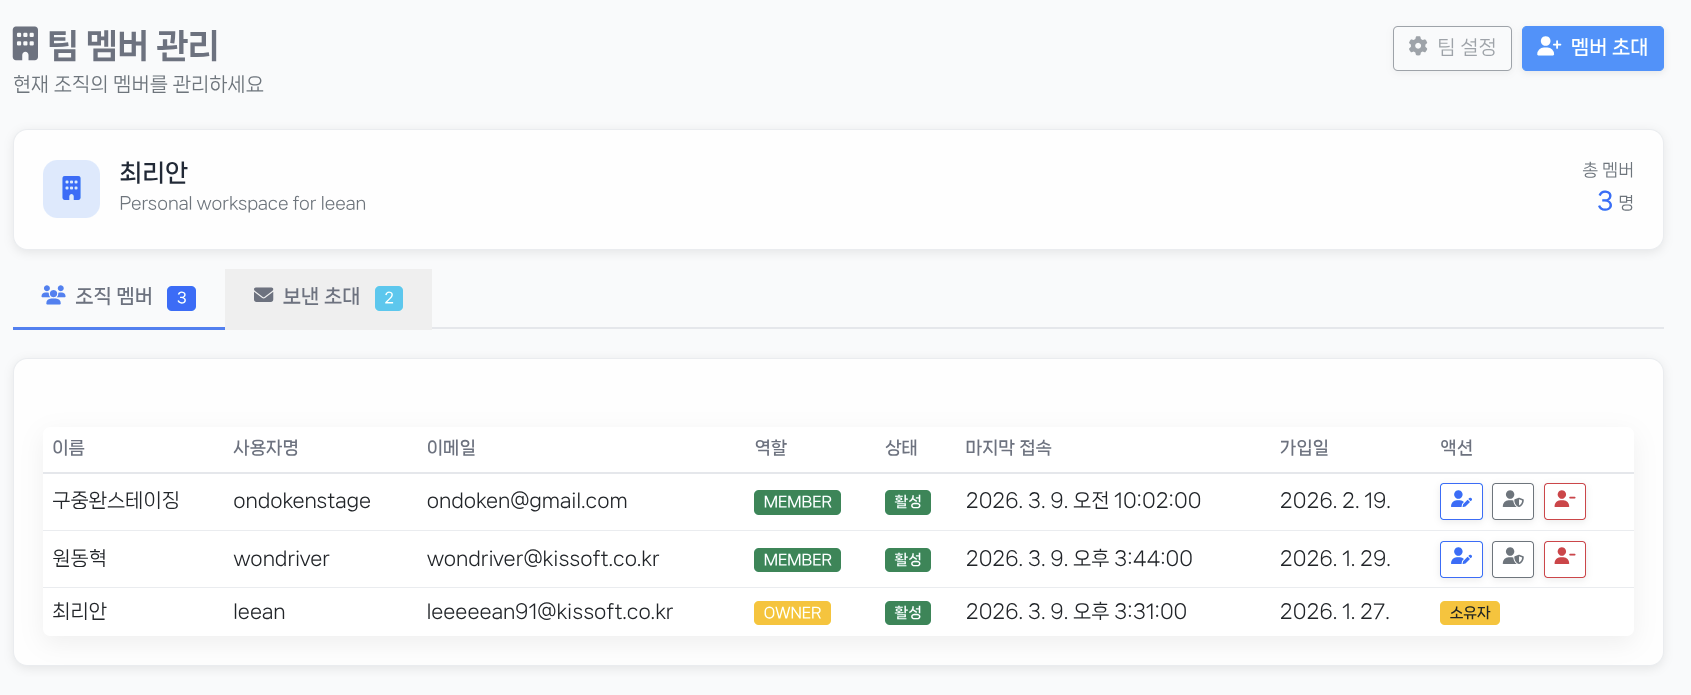Screen dimensions: 1691x695
Task: Click the MEMBER badge in wondriver row
Action: click(x=797, y=560)
